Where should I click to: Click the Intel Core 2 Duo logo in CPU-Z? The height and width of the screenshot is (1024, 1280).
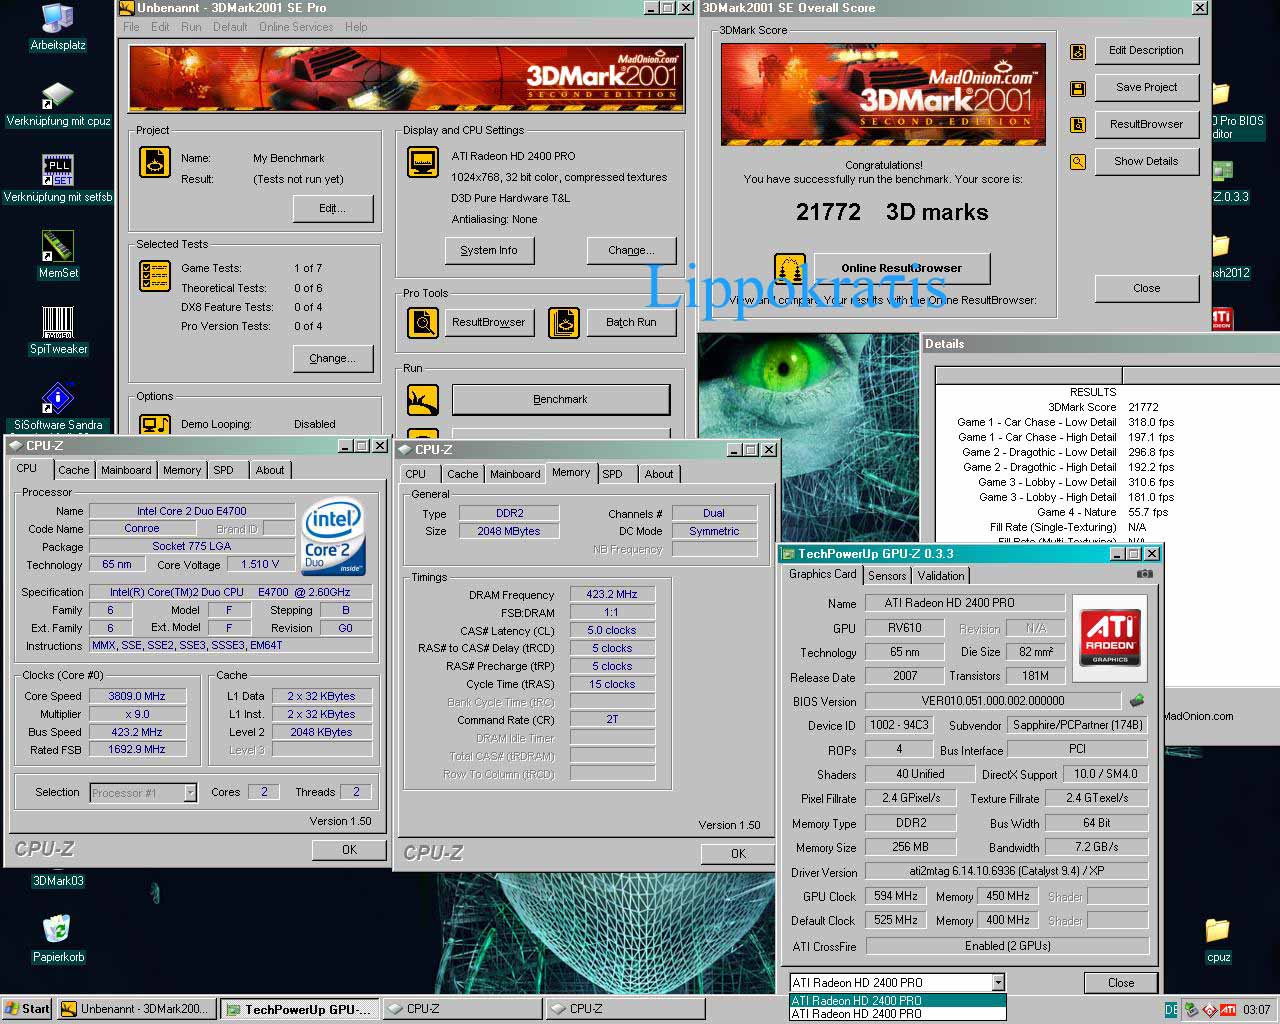point(332,537)
